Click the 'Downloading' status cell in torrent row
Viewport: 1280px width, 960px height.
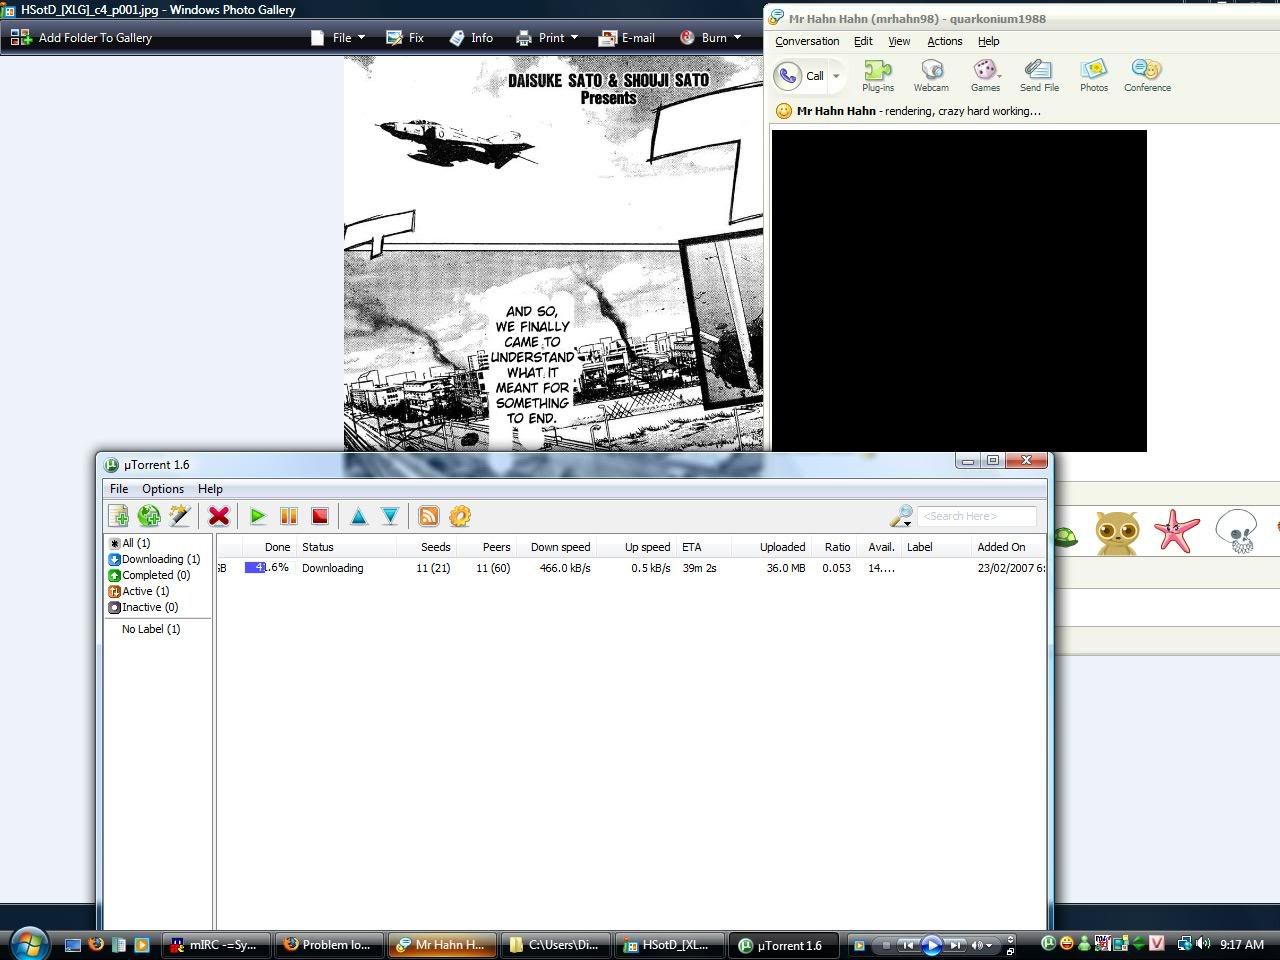[x=333, y=568]
